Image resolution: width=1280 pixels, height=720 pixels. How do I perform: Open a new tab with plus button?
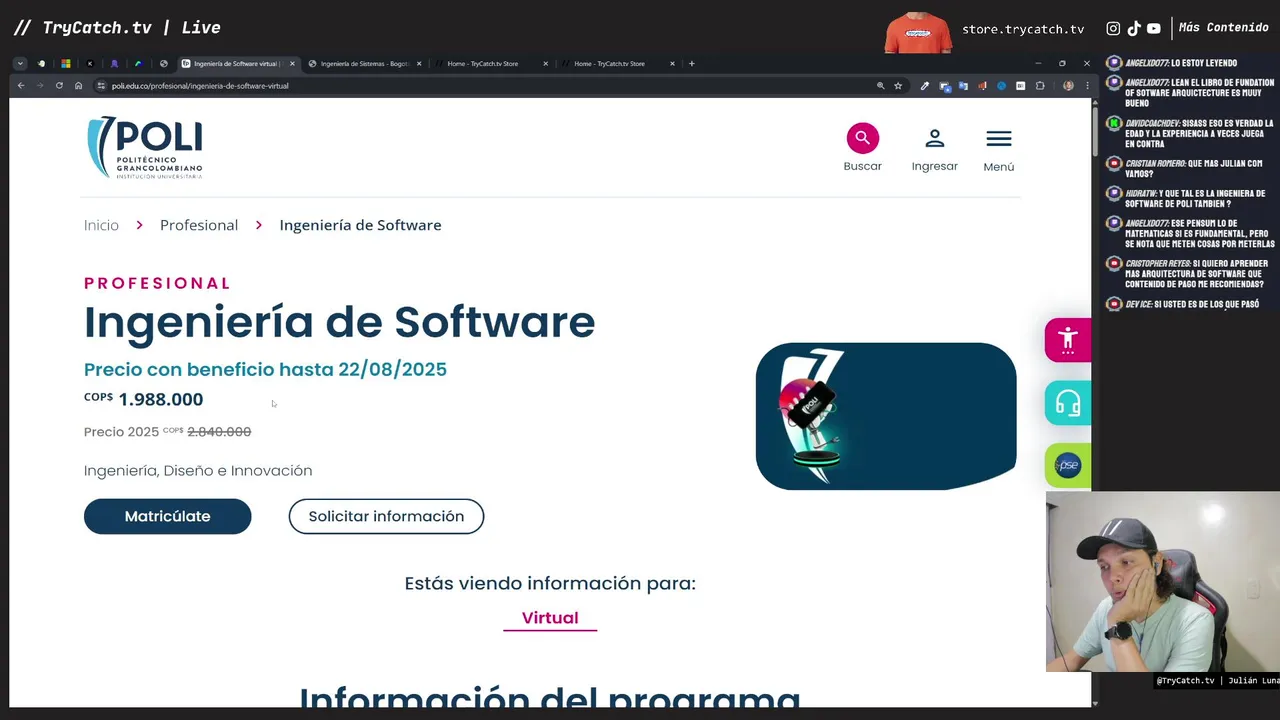691,64
